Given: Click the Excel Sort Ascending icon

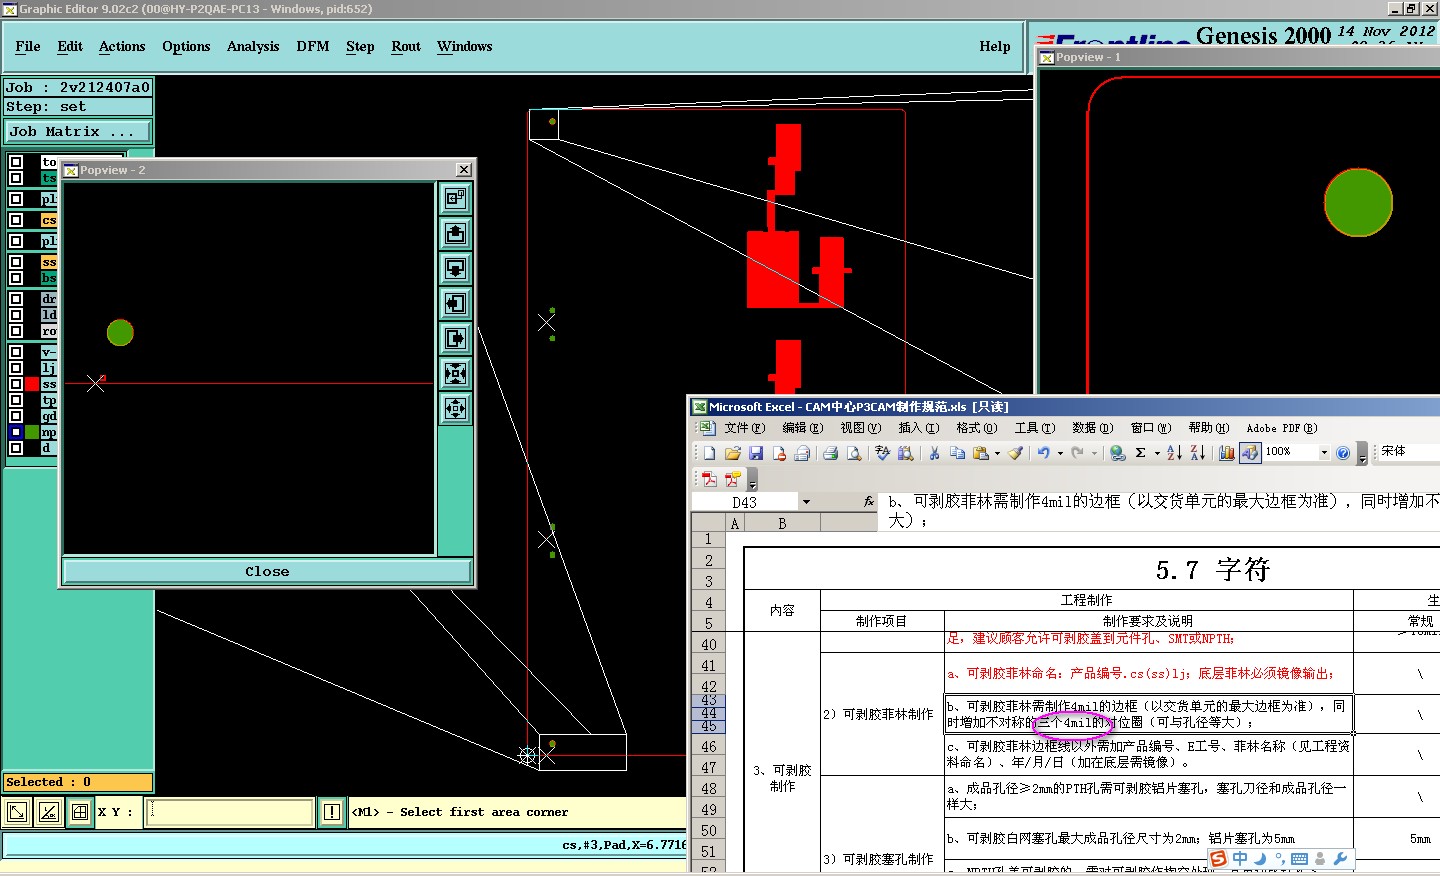Looking at the screenshot, I should point(1174,453).
